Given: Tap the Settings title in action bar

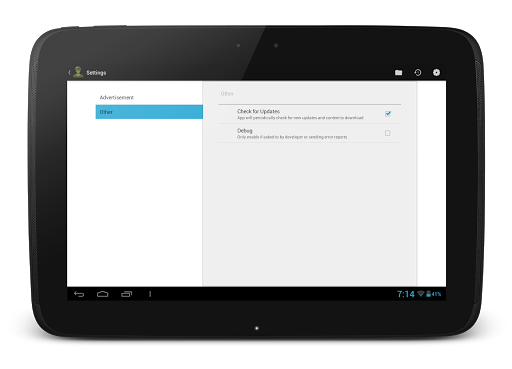Looking at the screenshot, I should coord(96,72).
